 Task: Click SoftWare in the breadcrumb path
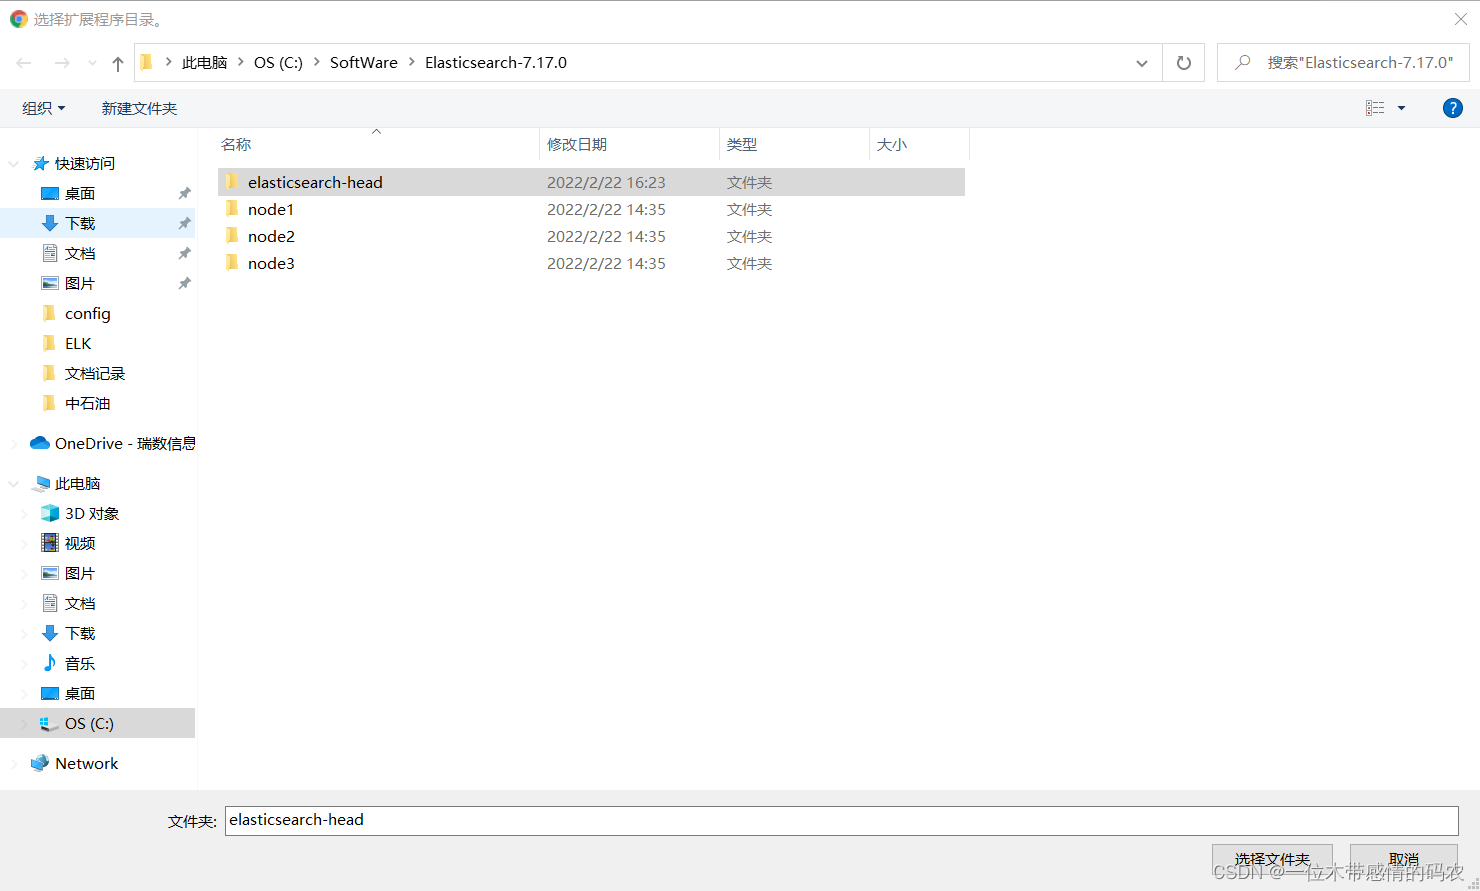(363, 62)
